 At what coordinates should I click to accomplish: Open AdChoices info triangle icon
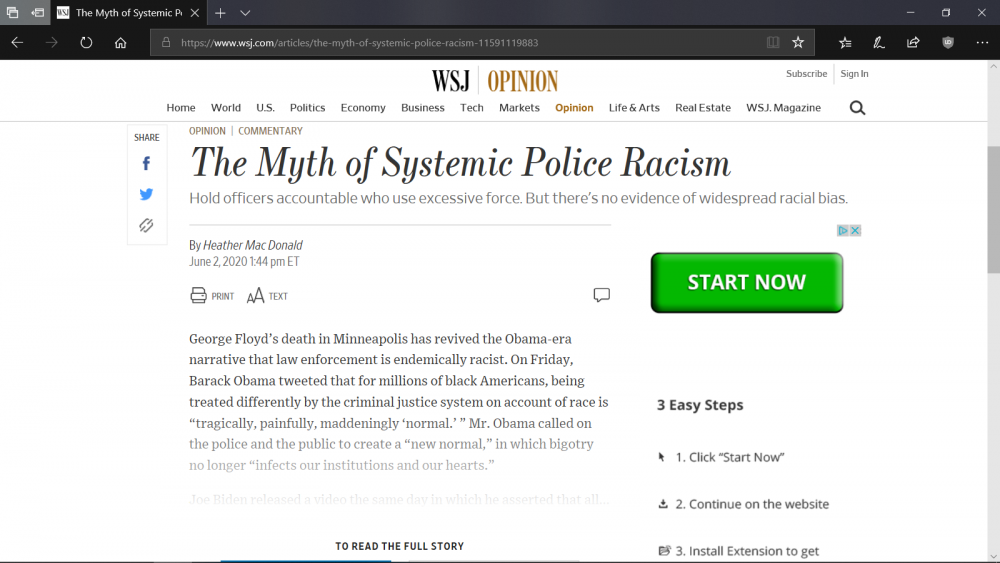click(843, 230)
